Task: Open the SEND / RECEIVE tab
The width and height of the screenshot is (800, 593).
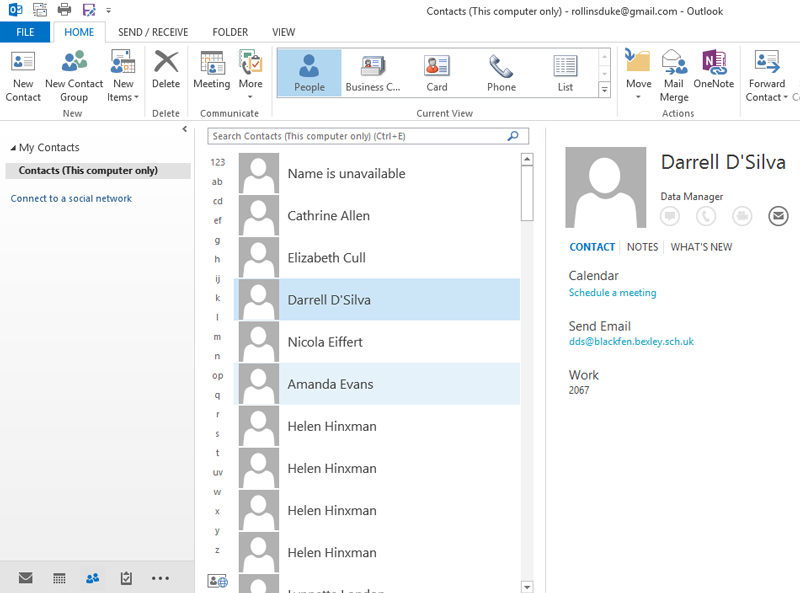Action: (x=153, y=32)
